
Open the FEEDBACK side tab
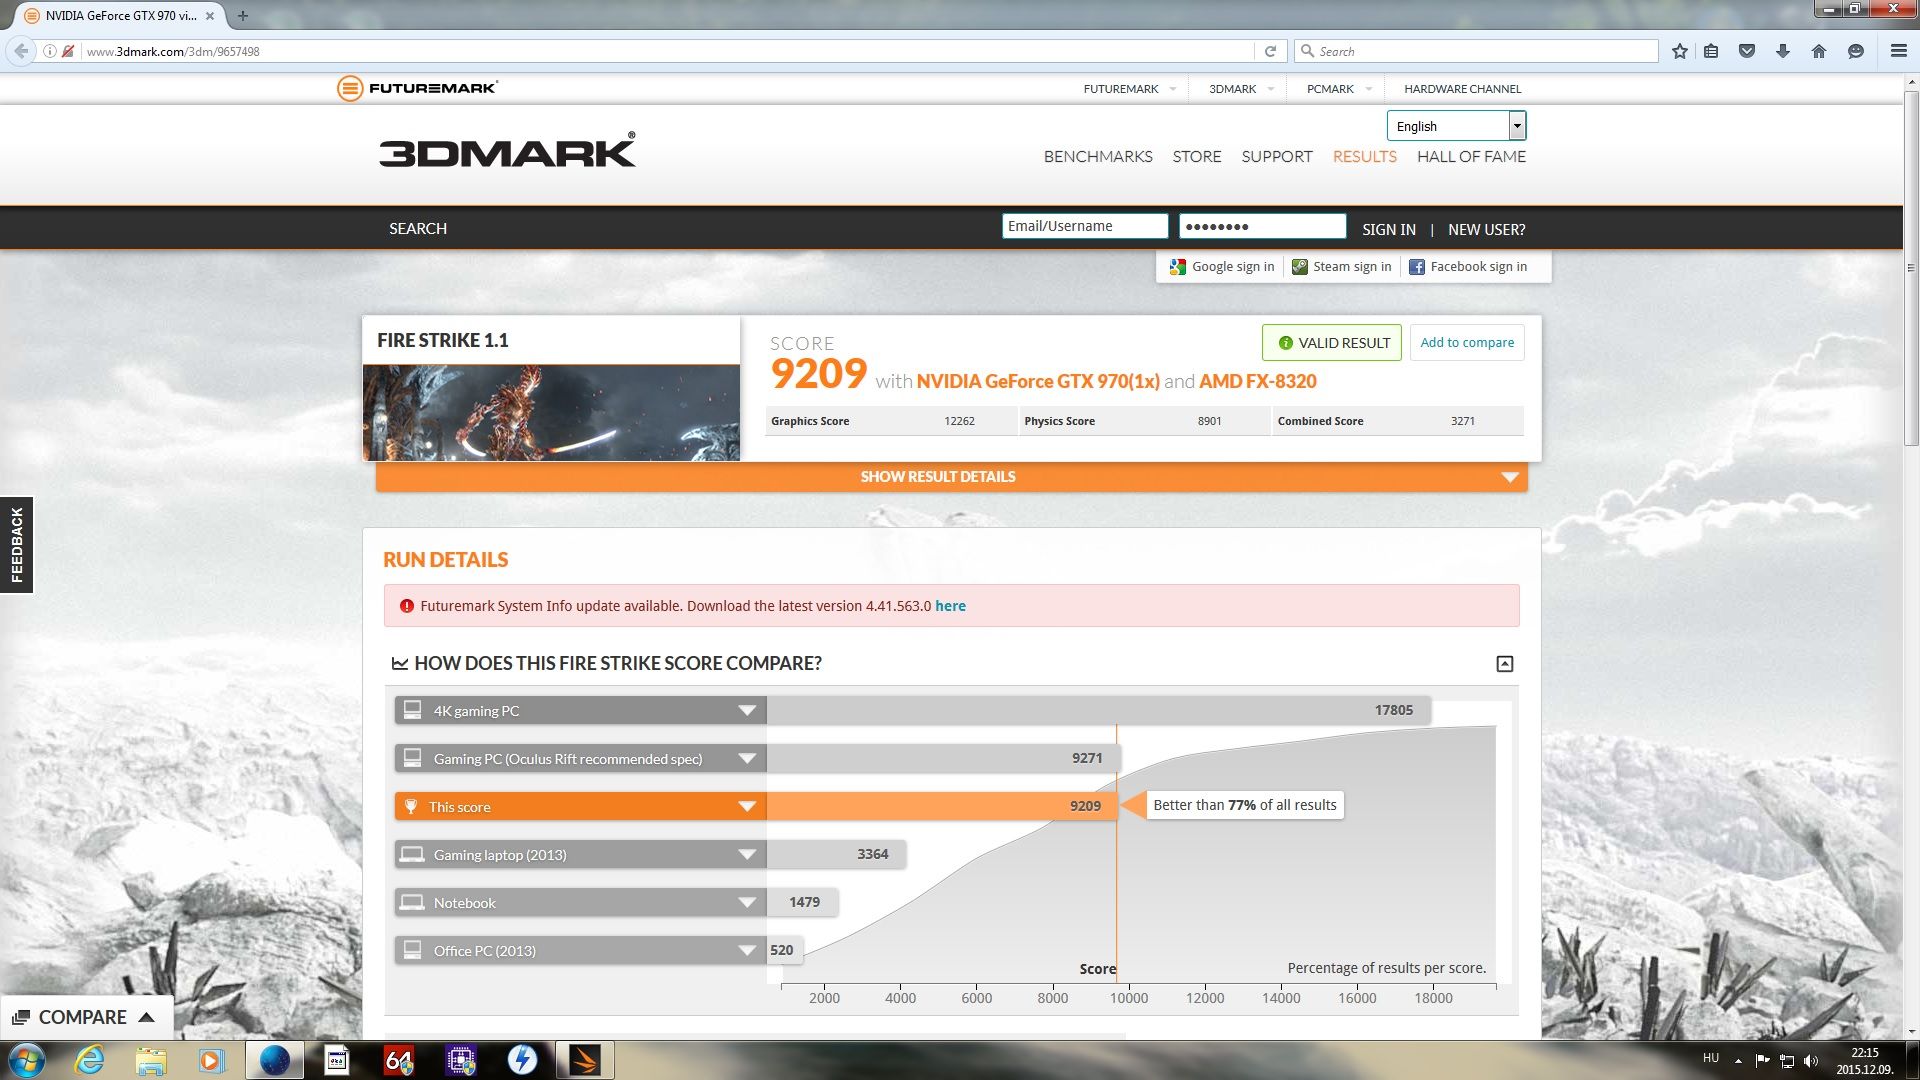[17, 545]
